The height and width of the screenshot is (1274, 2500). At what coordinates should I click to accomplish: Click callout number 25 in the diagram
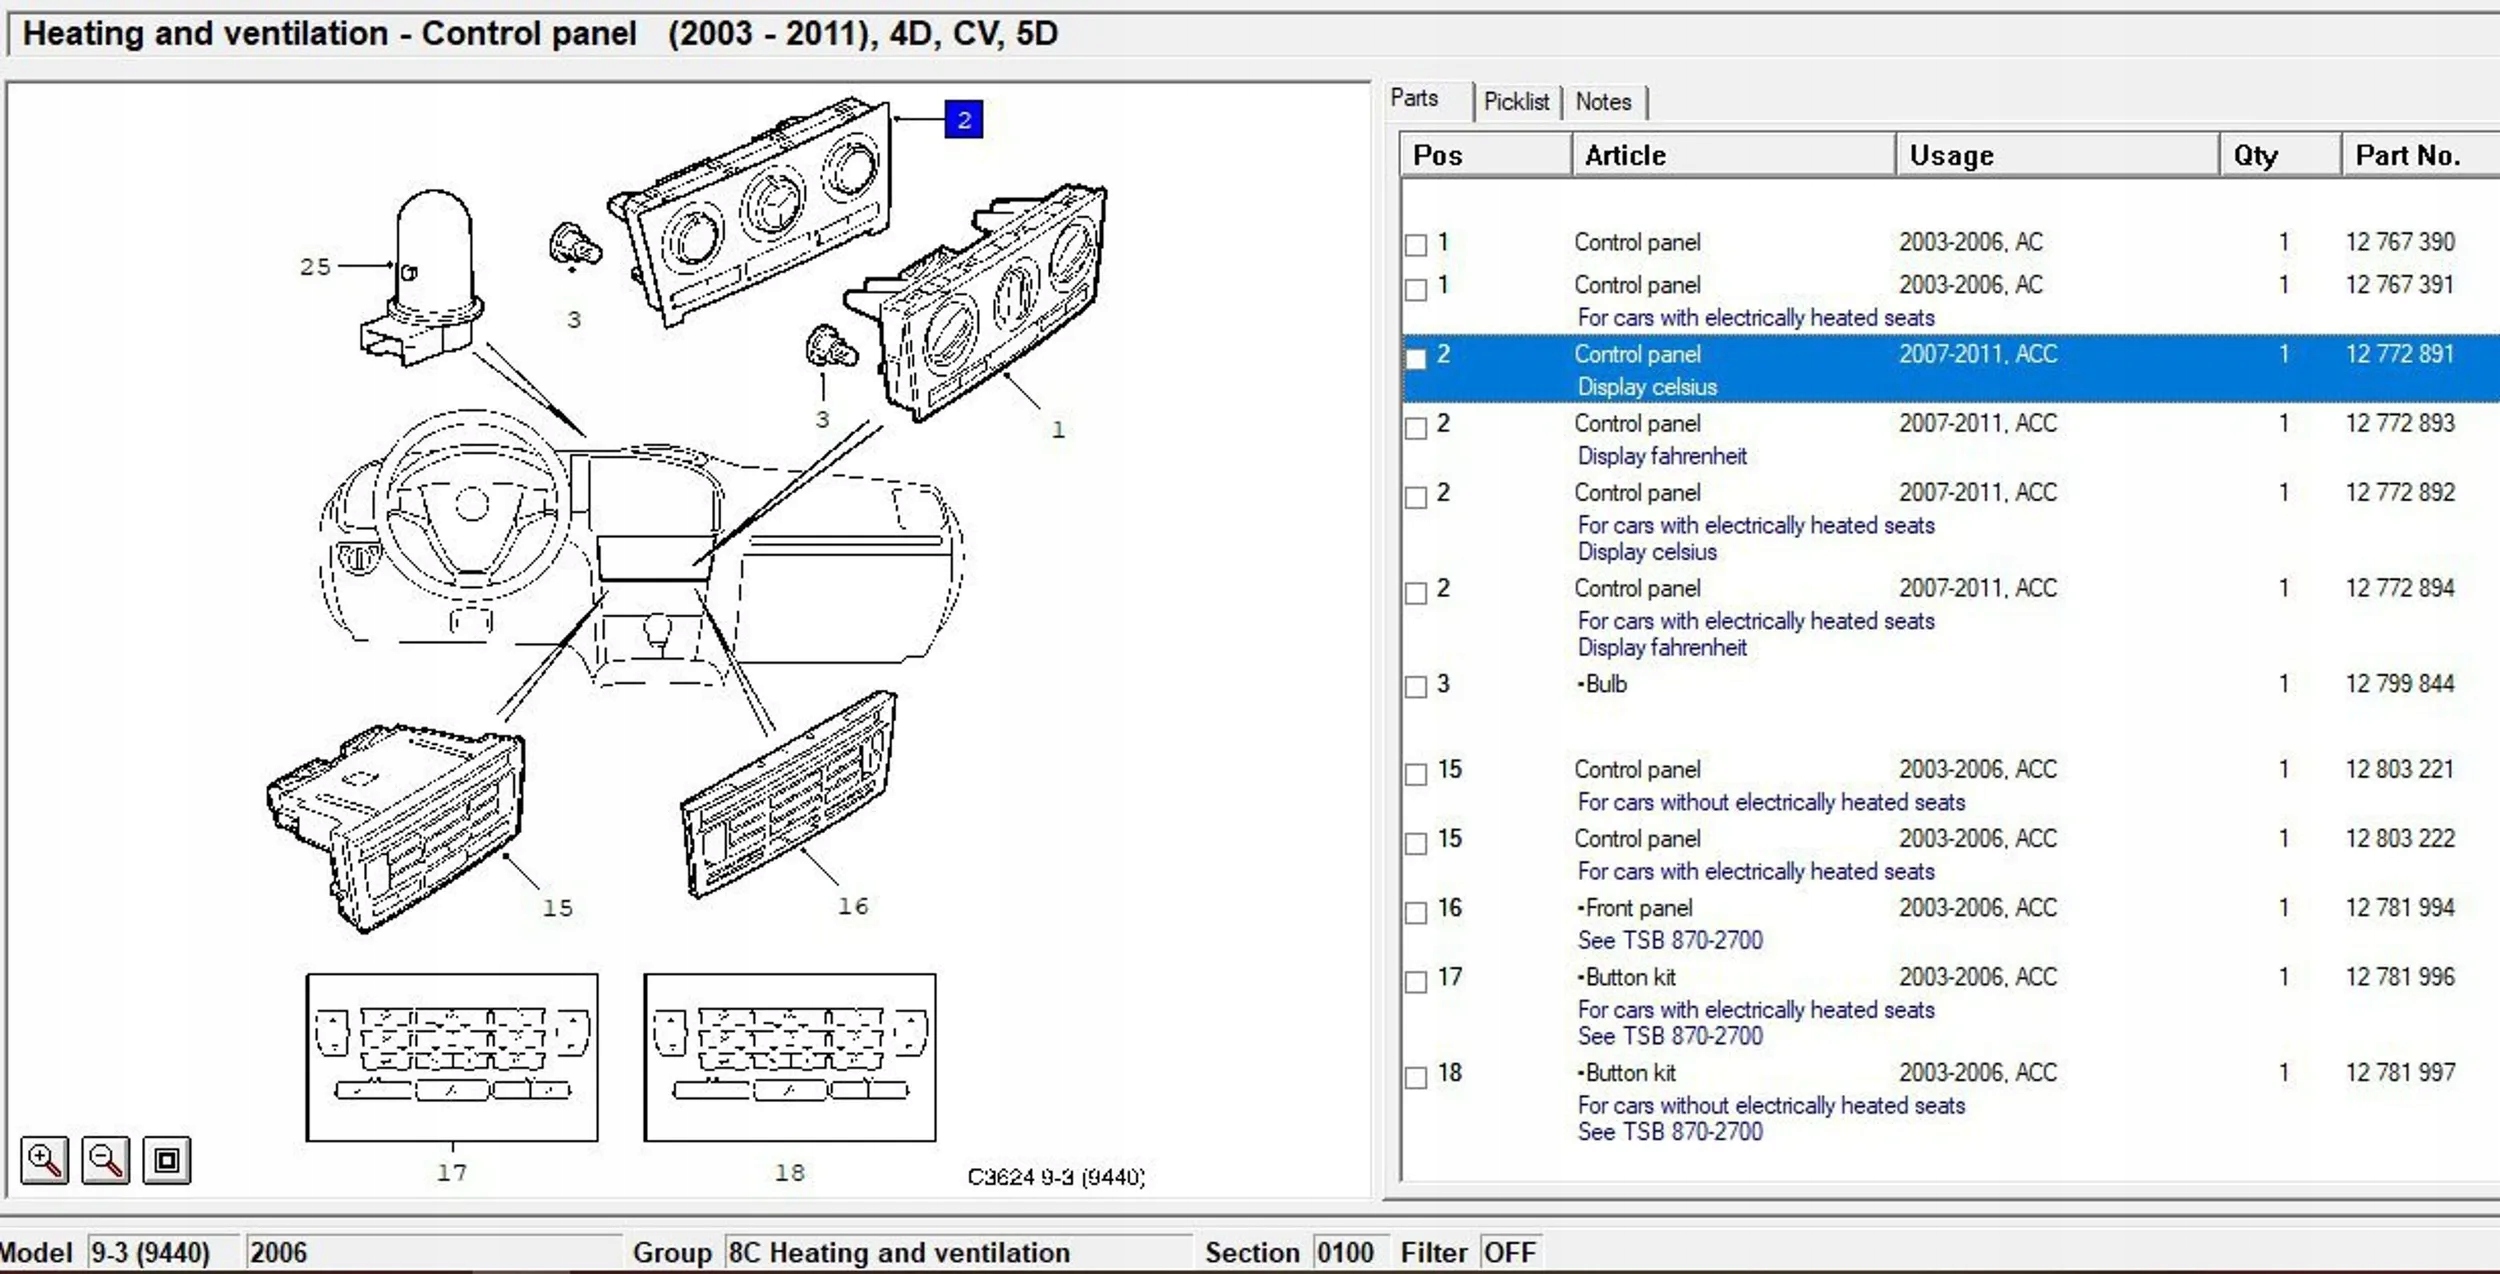pyautogui.click(x=314, y=267)
